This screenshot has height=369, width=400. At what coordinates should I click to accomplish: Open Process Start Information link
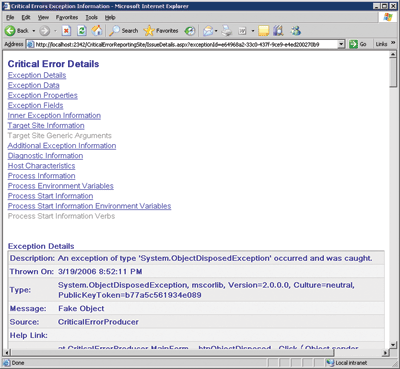[x=50, y=196]
